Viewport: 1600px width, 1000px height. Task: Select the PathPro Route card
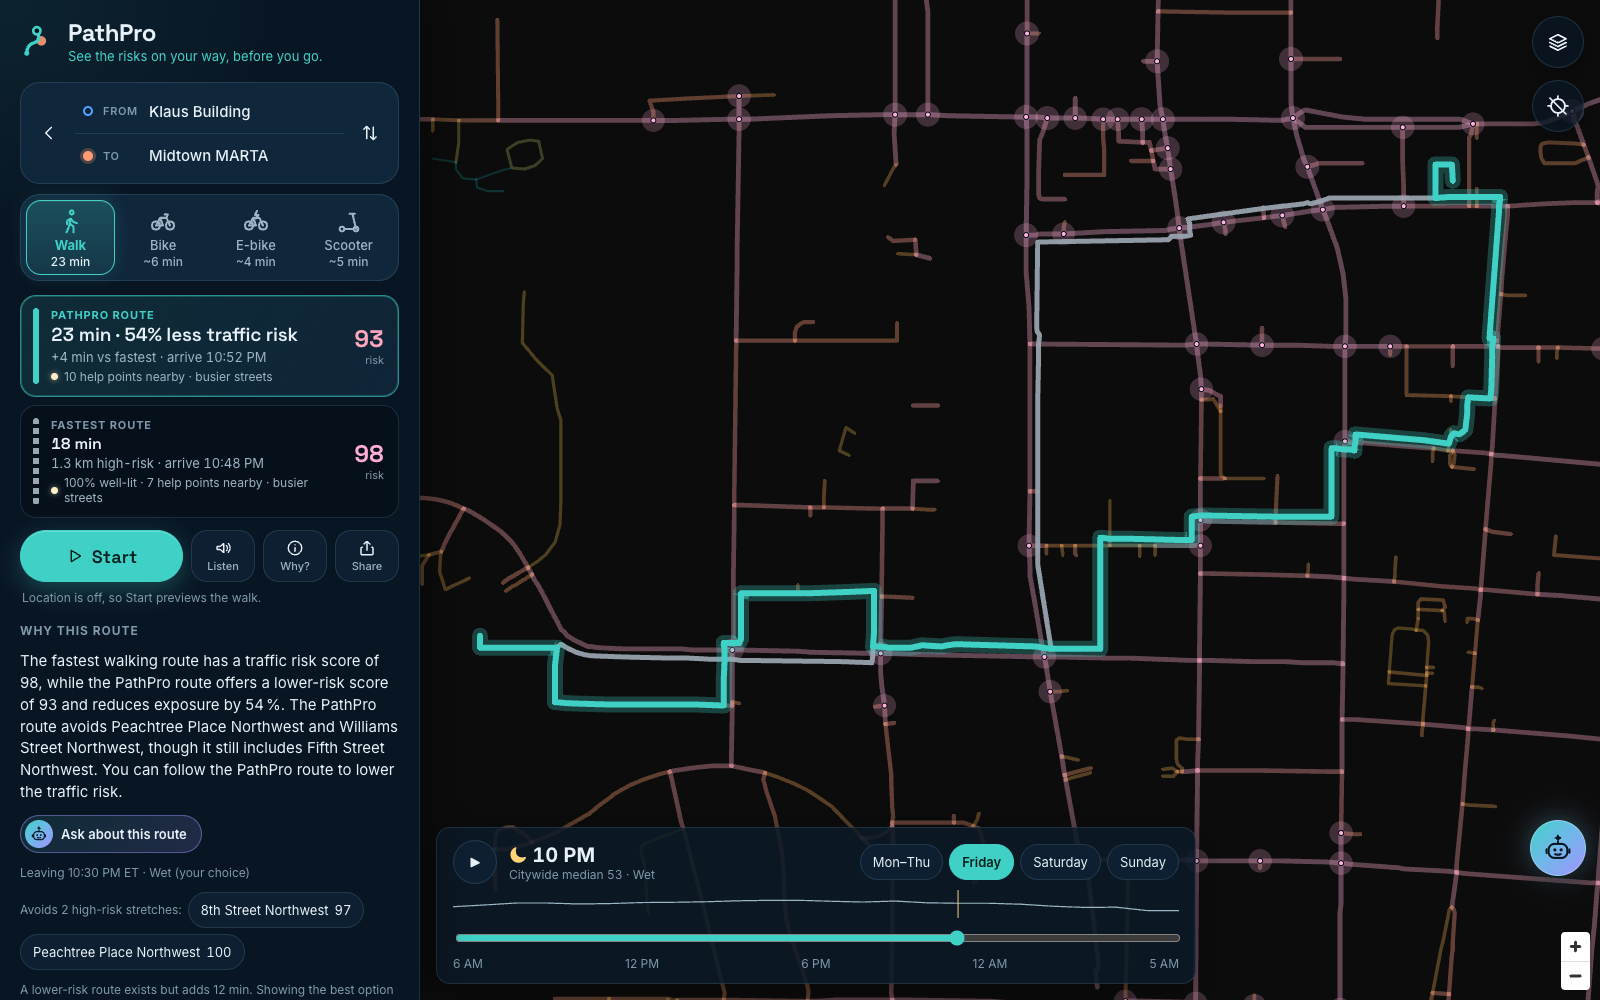pyautogui.click(x=209, y=346)
